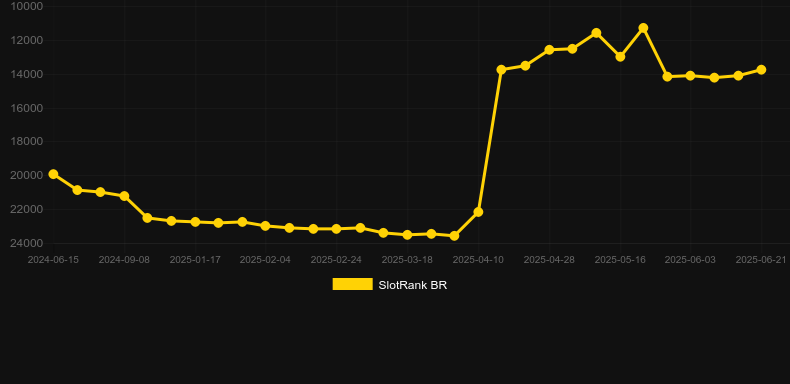Click the 2024-06-15 x-axis date label

pos(53,260)
